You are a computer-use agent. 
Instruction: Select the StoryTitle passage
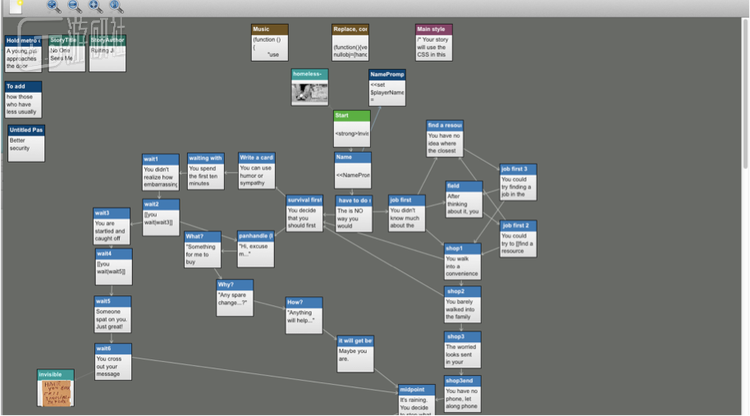click(x=66, y=53)
